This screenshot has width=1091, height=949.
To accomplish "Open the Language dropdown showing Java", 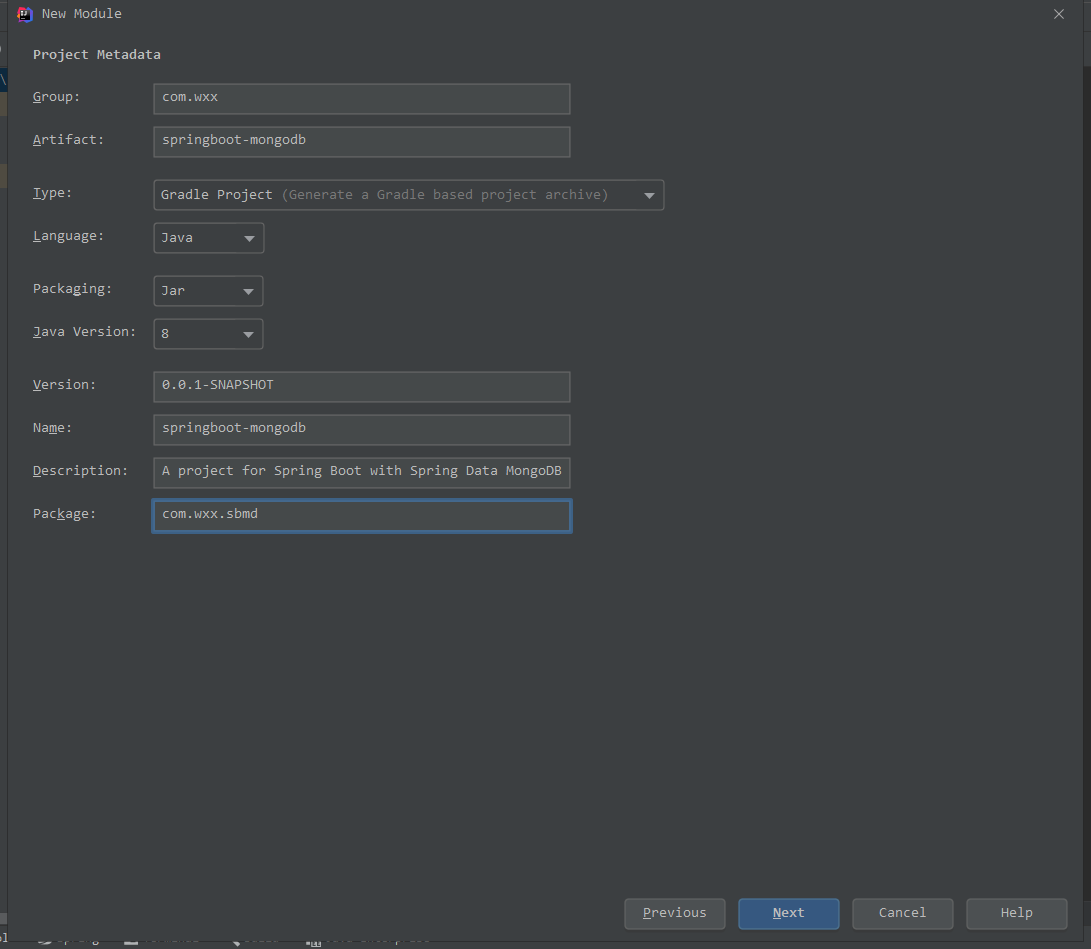I will (209, 238).
